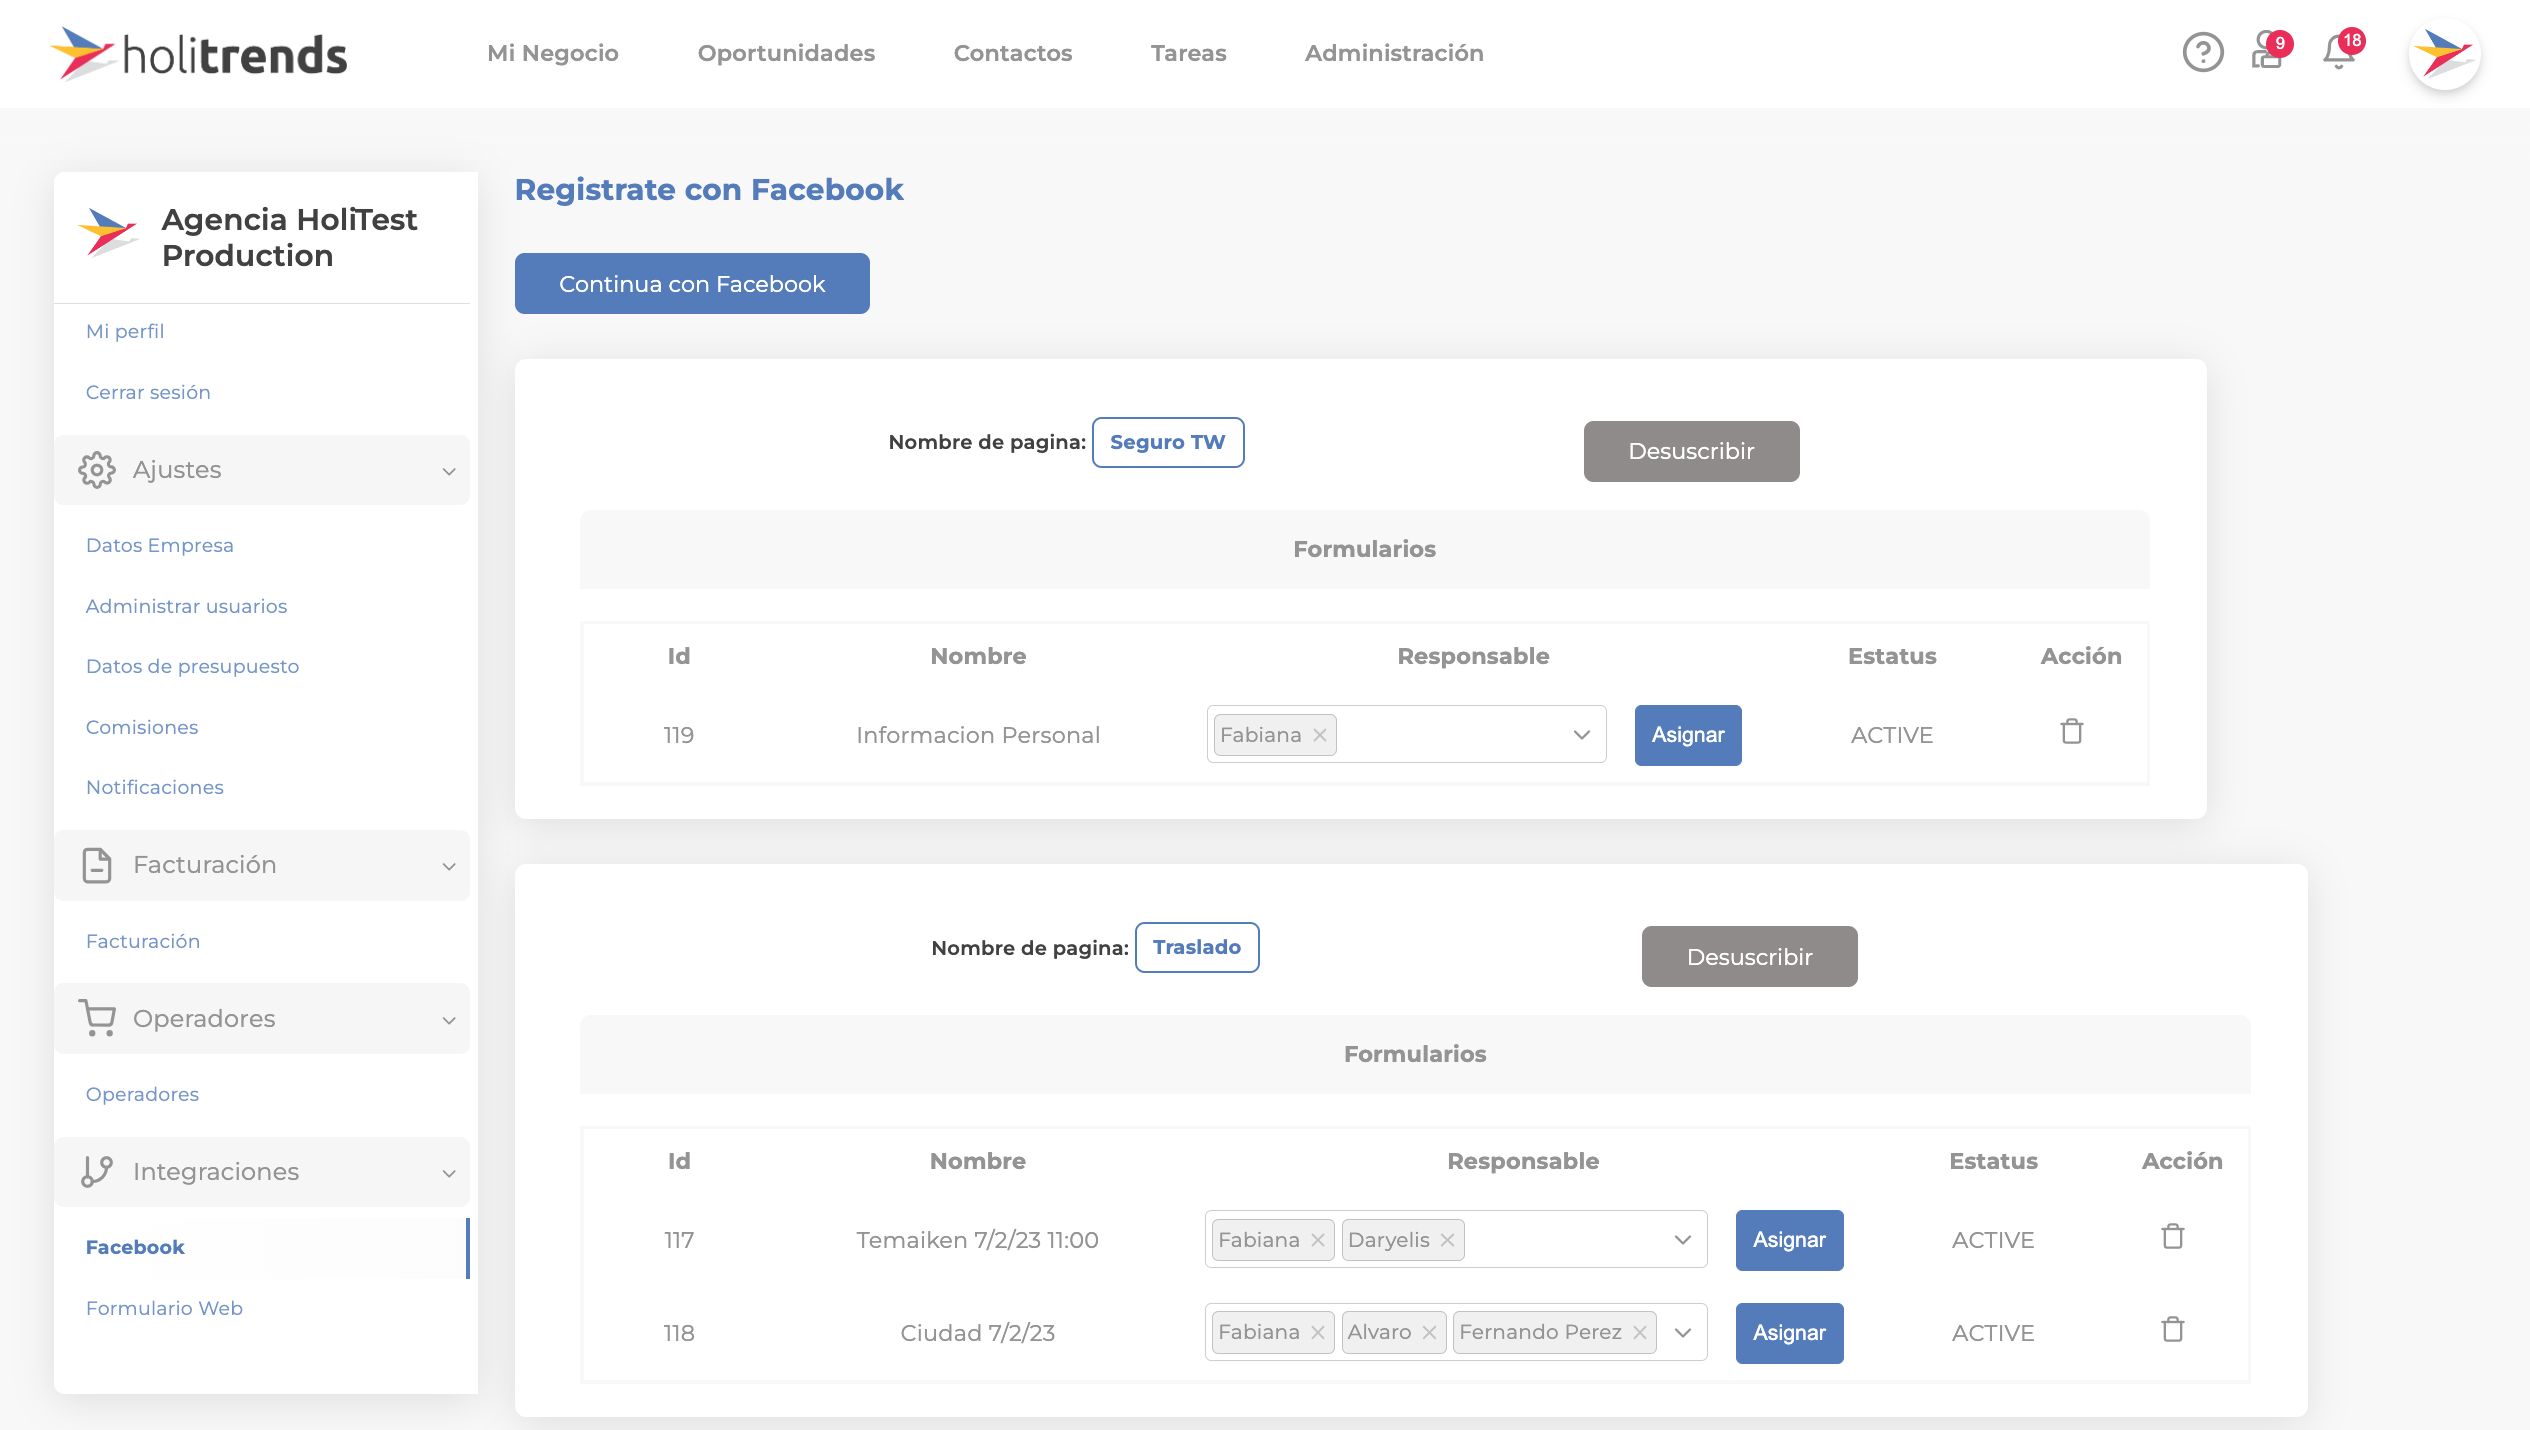
Task: Delete form 118 with trash icon
Action: [2172, 1330]
